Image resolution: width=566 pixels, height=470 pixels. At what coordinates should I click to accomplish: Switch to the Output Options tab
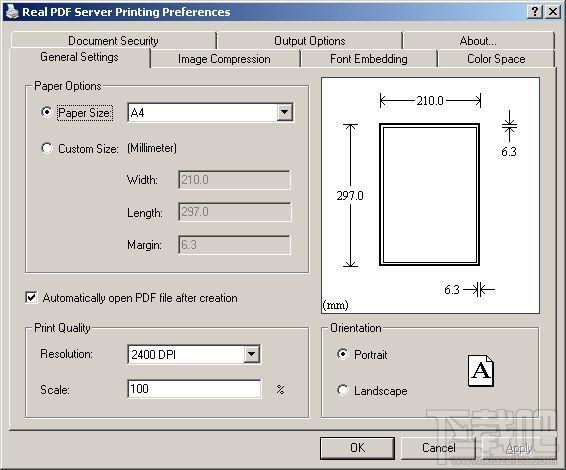pyautogui.click(x=310, y=40)
